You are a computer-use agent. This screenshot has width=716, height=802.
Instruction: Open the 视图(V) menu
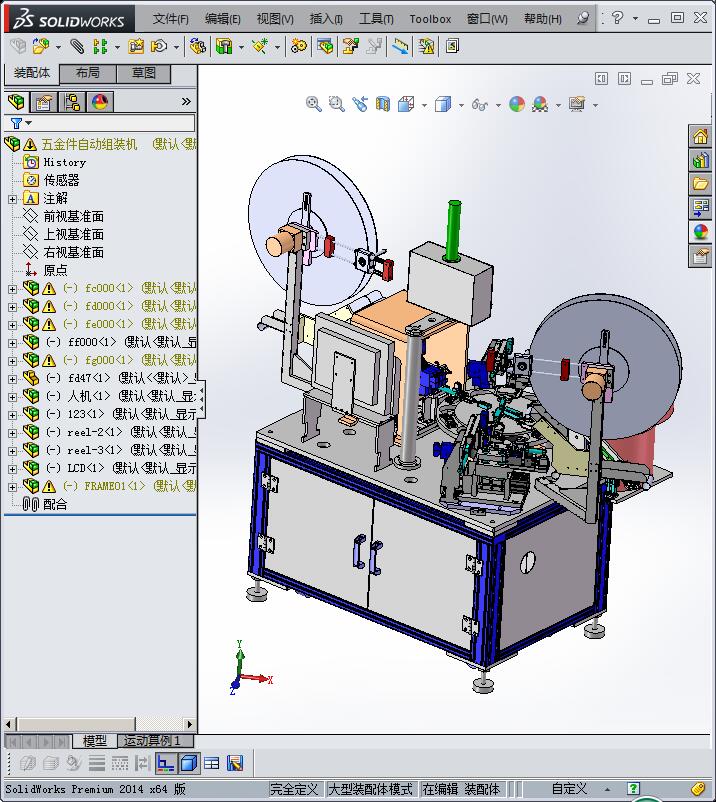click(x=275, y=19)
